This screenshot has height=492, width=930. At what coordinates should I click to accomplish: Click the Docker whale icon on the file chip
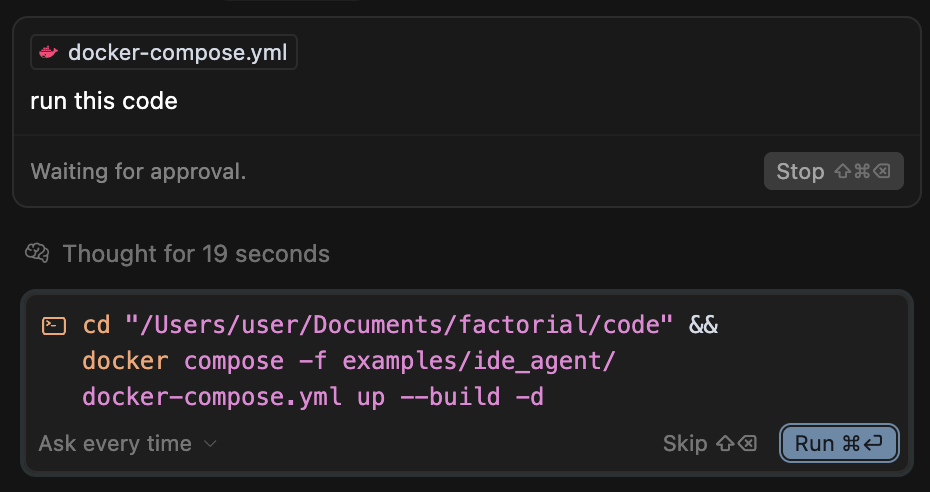49,52
